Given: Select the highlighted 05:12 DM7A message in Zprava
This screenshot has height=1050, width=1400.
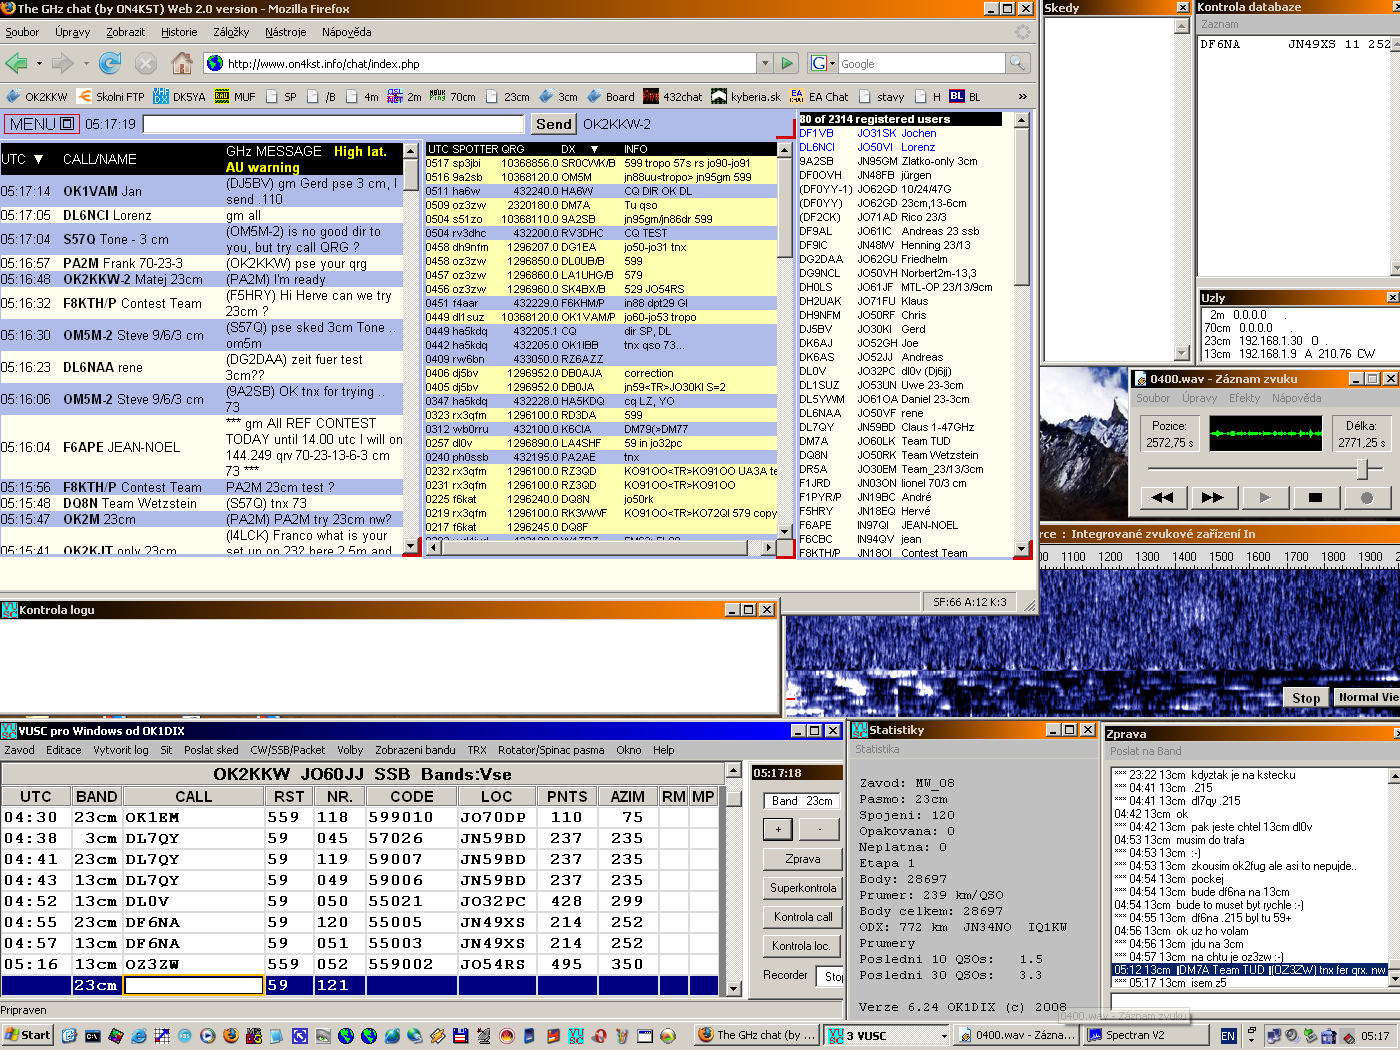Looking at the screenshot, I should coord(1250,970).
